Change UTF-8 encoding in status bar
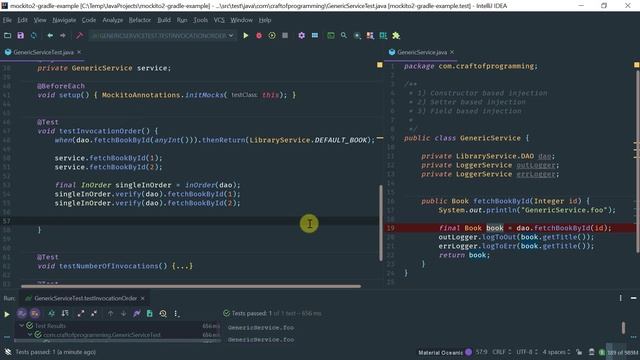Image resolution: width=640 pixels, height=360 pixels. click(527, 352)
